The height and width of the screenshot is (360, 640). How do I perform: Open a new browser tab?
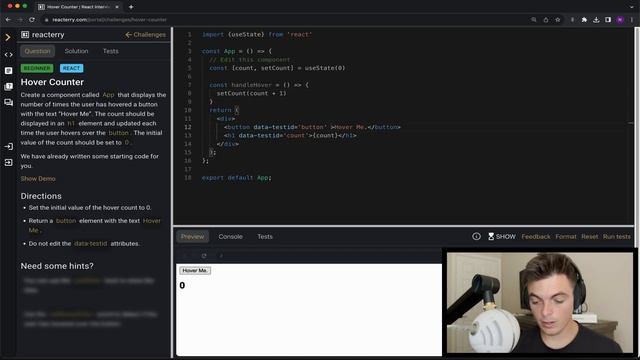pyautogui.click(x=131, y=7)
